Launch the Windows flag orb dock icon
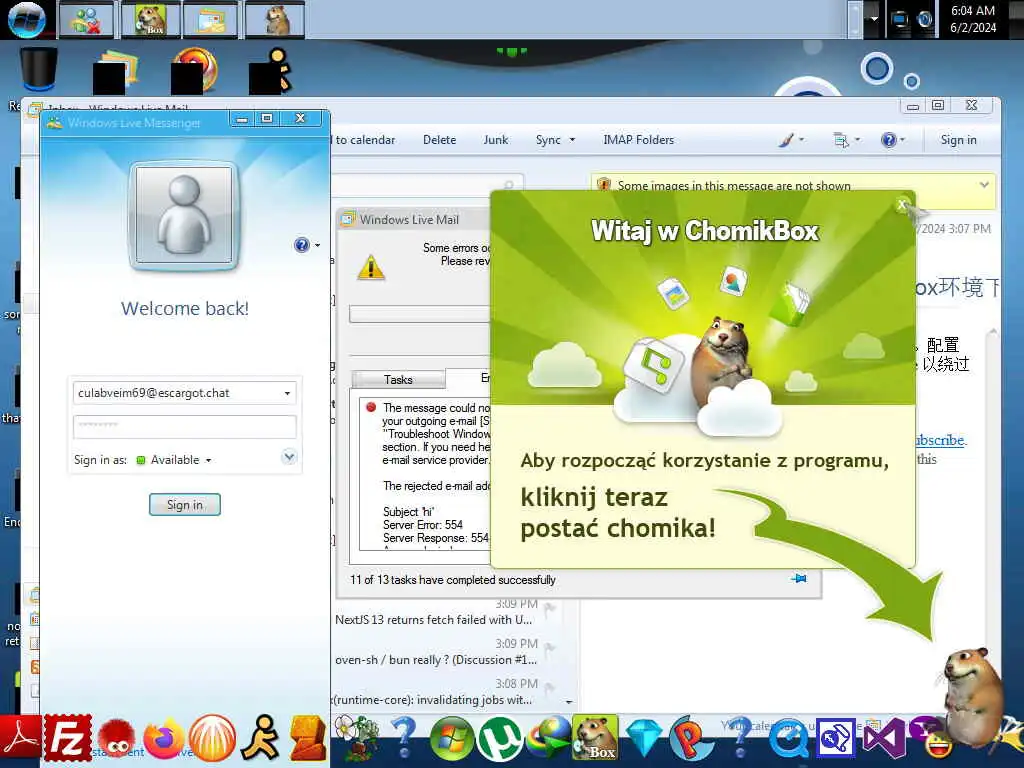This screenshot has height=768, width=1024. click(x=452, y=739)
